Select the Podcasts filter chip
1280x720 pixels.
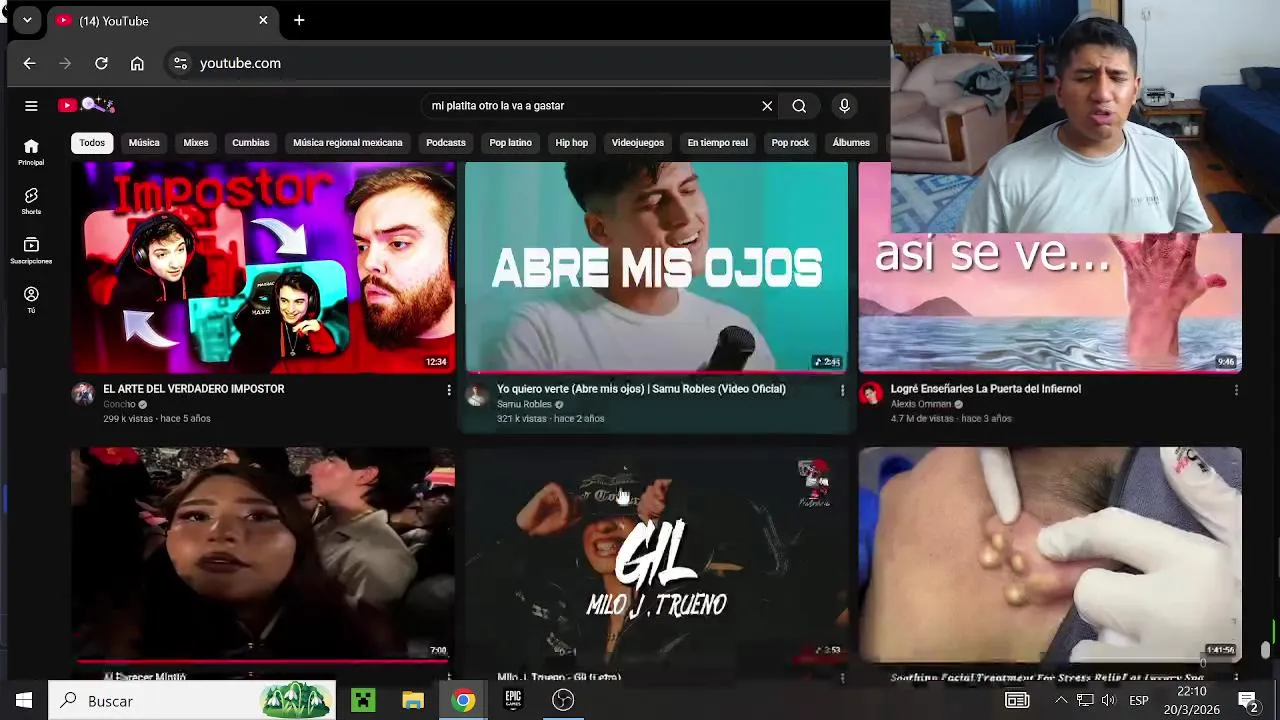coord(446,143)
